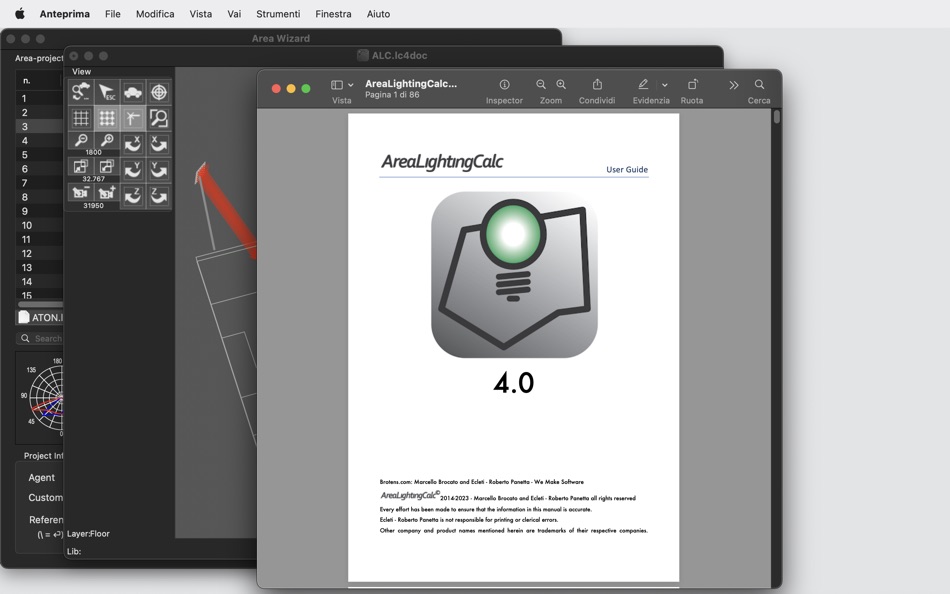Click the zoom-to-fit magnifier frame icon

159,118
